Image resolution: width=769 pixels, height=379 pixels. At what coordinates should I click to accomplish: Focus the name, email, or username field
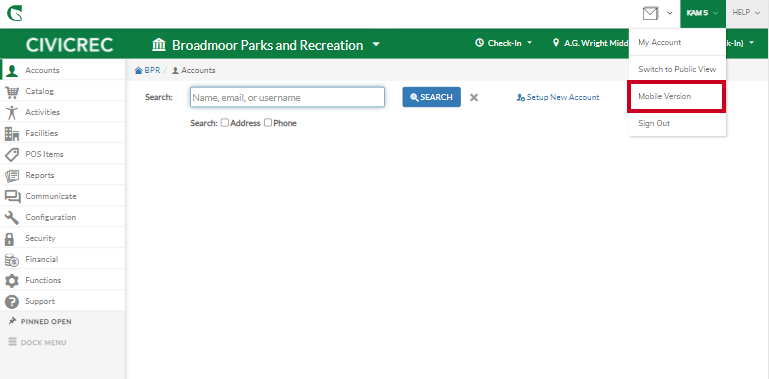[x=287, y=97]
